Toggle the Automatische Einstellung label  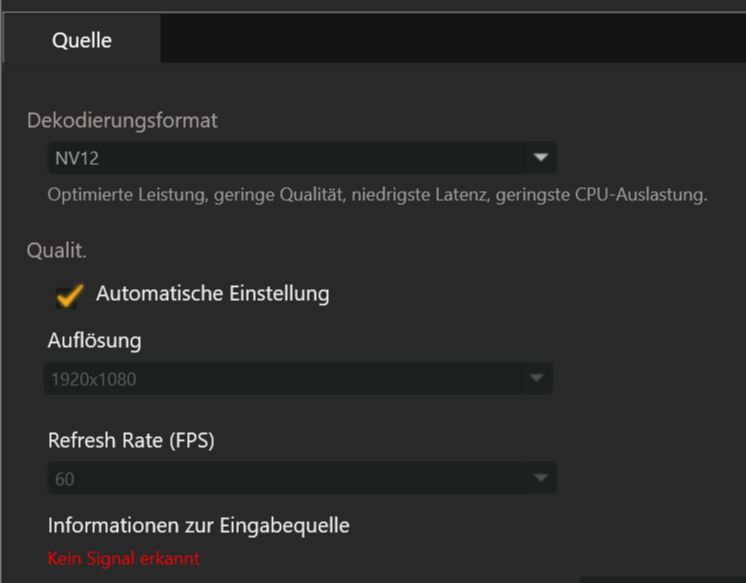[212, 294]
